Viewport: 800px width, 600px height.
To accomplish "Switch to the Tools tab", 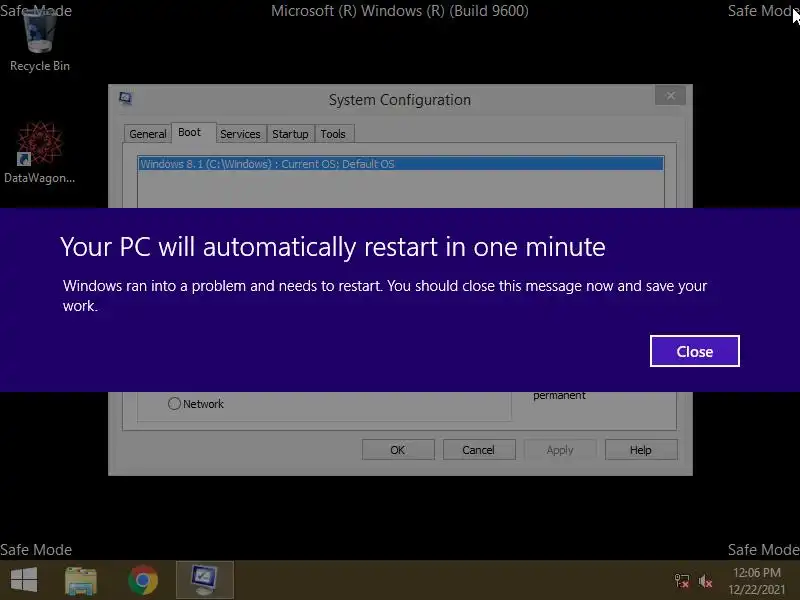I will click(x=333, y=134).
